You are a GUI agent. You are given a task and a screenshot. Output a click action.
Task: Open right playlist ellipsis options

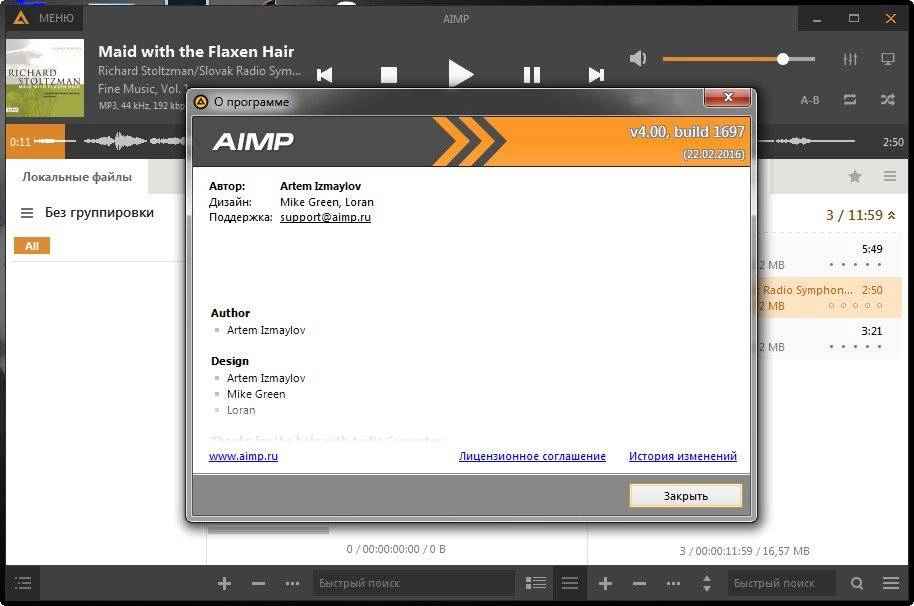(673, 583)
